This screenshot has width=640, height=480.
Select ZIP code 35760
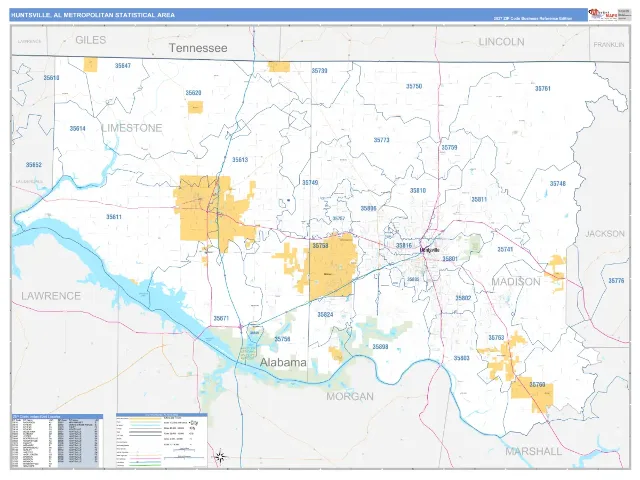coord(537,384)
